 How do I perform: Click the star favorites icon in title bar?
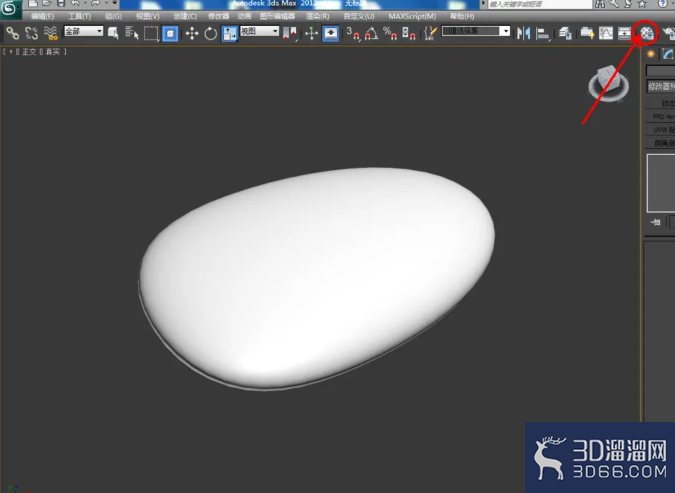point(642,4)
